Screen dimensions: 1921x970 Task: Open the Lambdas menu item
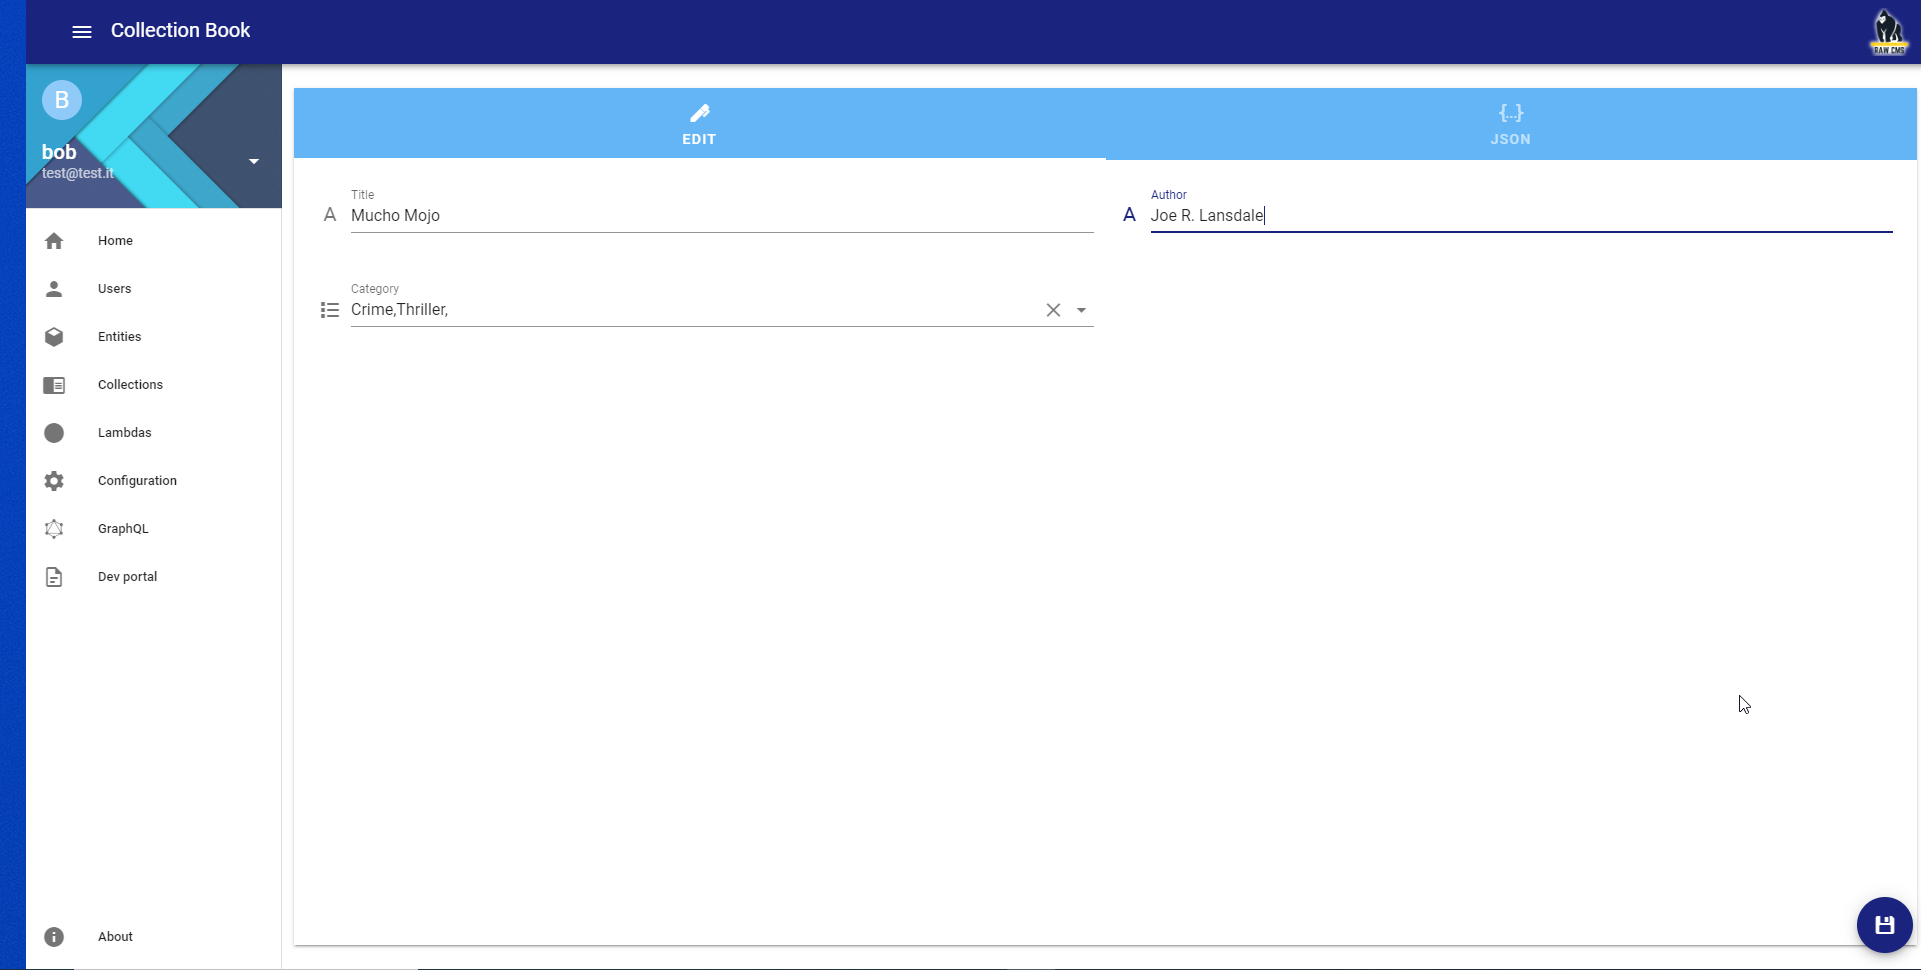[x=154, y=433]
